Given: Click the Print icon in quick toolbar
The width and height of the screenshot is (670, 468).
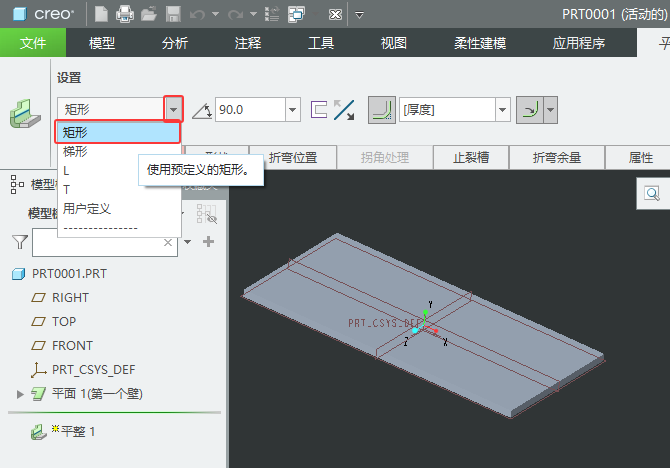Looking at the screenshot, I should 125,14.
